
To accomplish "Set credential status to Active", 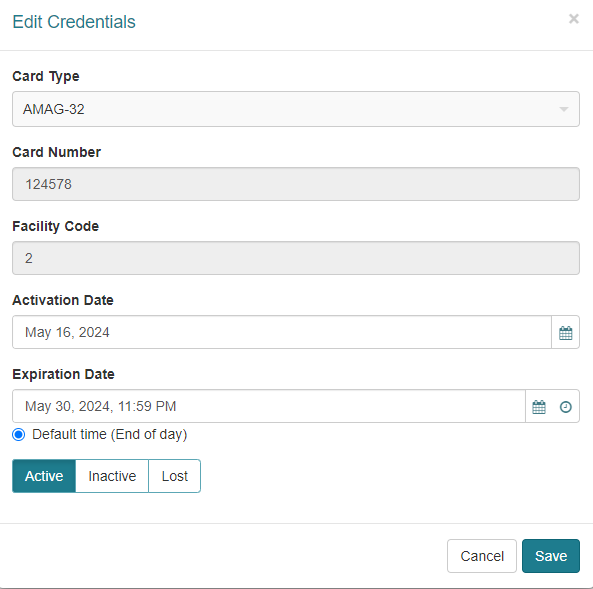I will tap(44, 476).
